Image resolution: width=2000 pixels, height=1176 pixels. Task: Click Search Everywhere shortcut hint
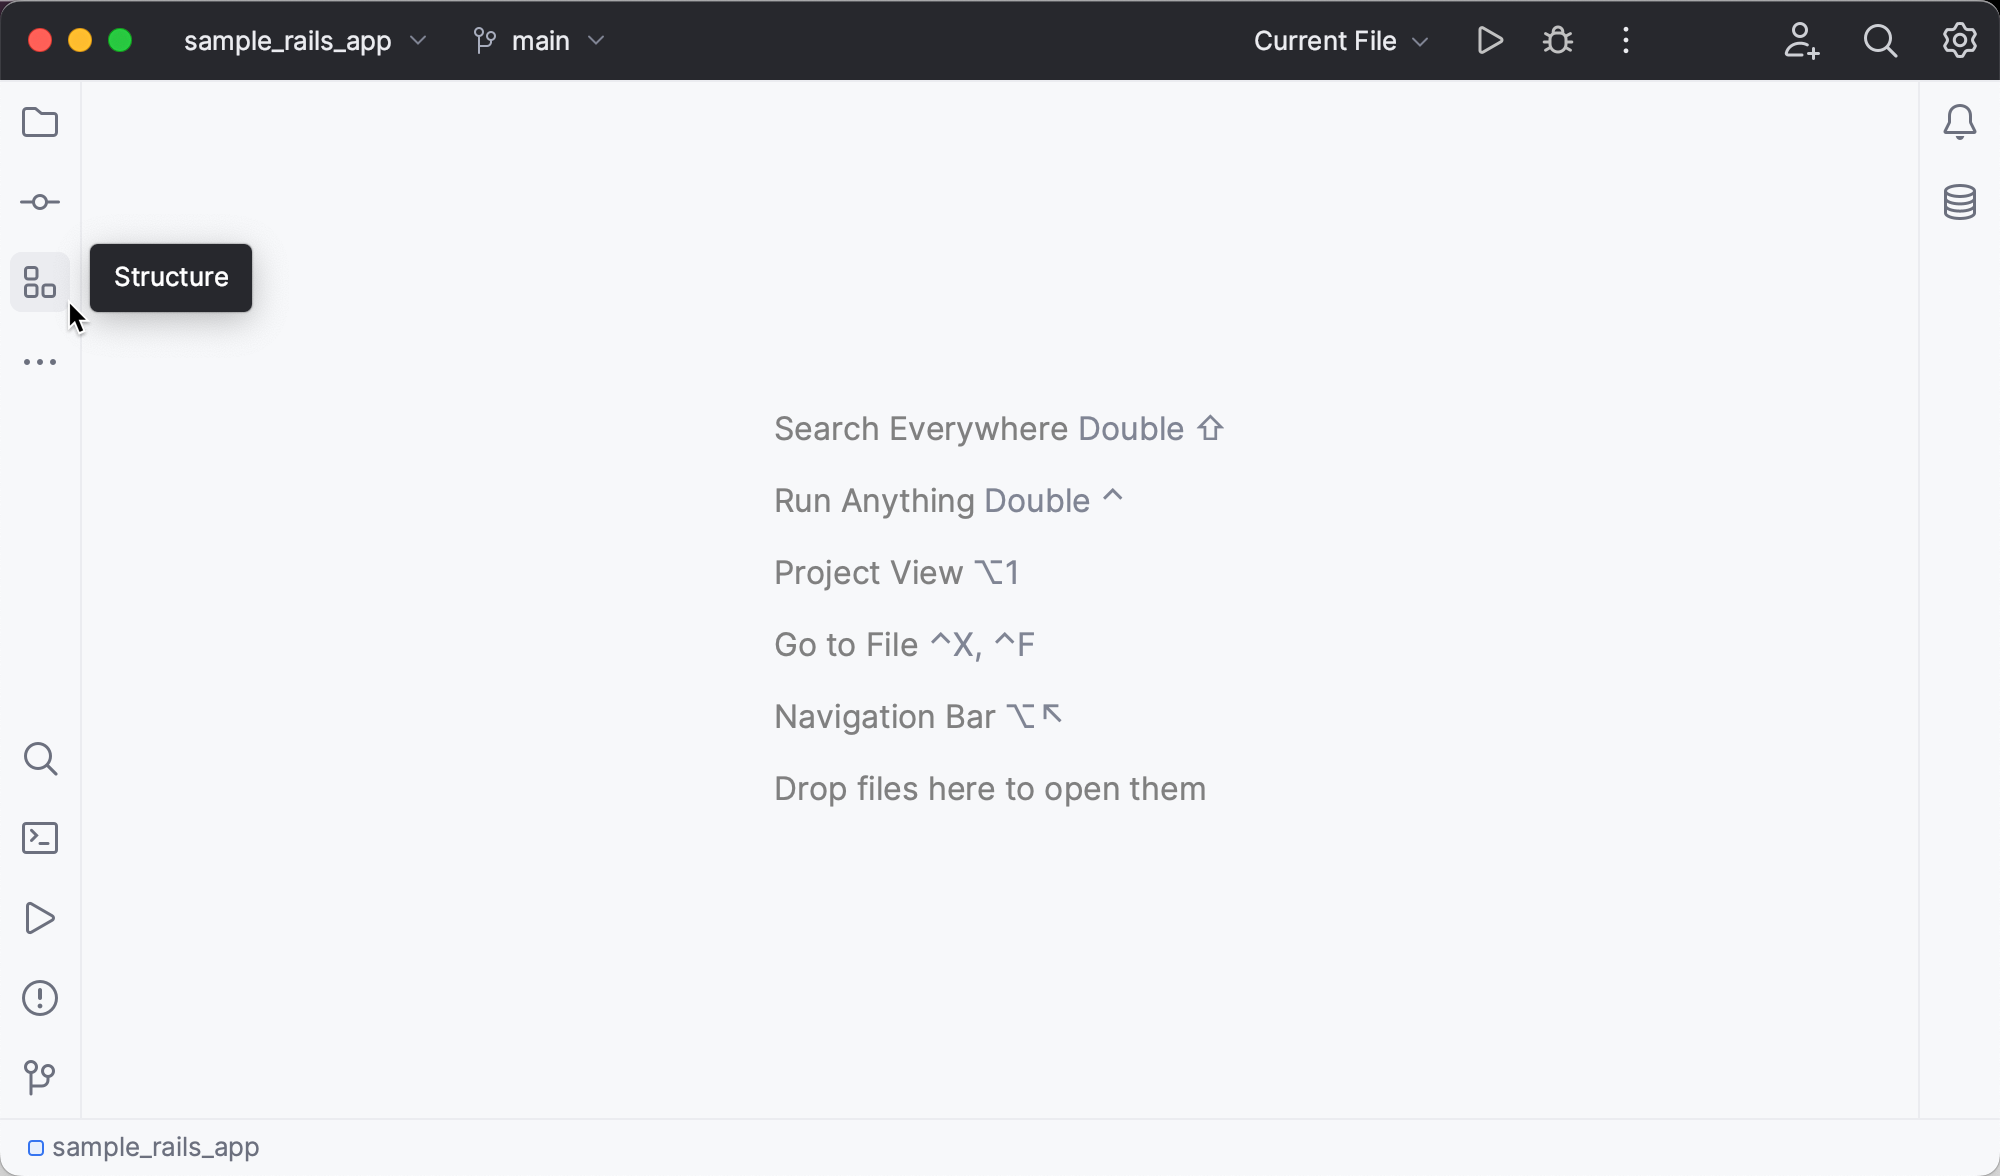pos(999,427)
